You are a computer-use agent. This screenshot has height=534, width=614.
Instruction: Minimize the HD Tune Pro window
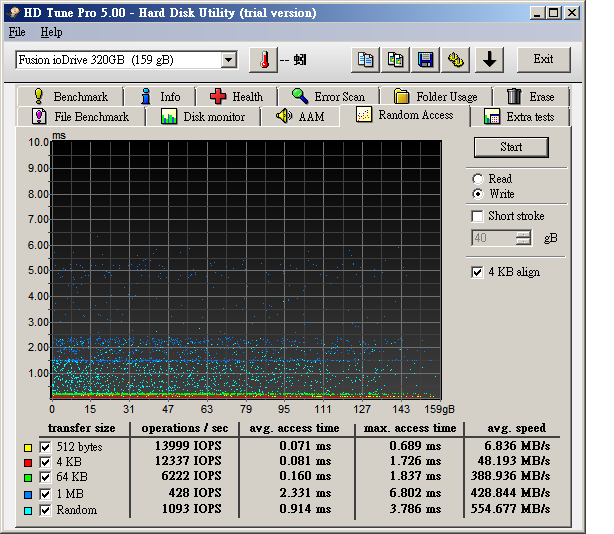click(x=537, y=13)
